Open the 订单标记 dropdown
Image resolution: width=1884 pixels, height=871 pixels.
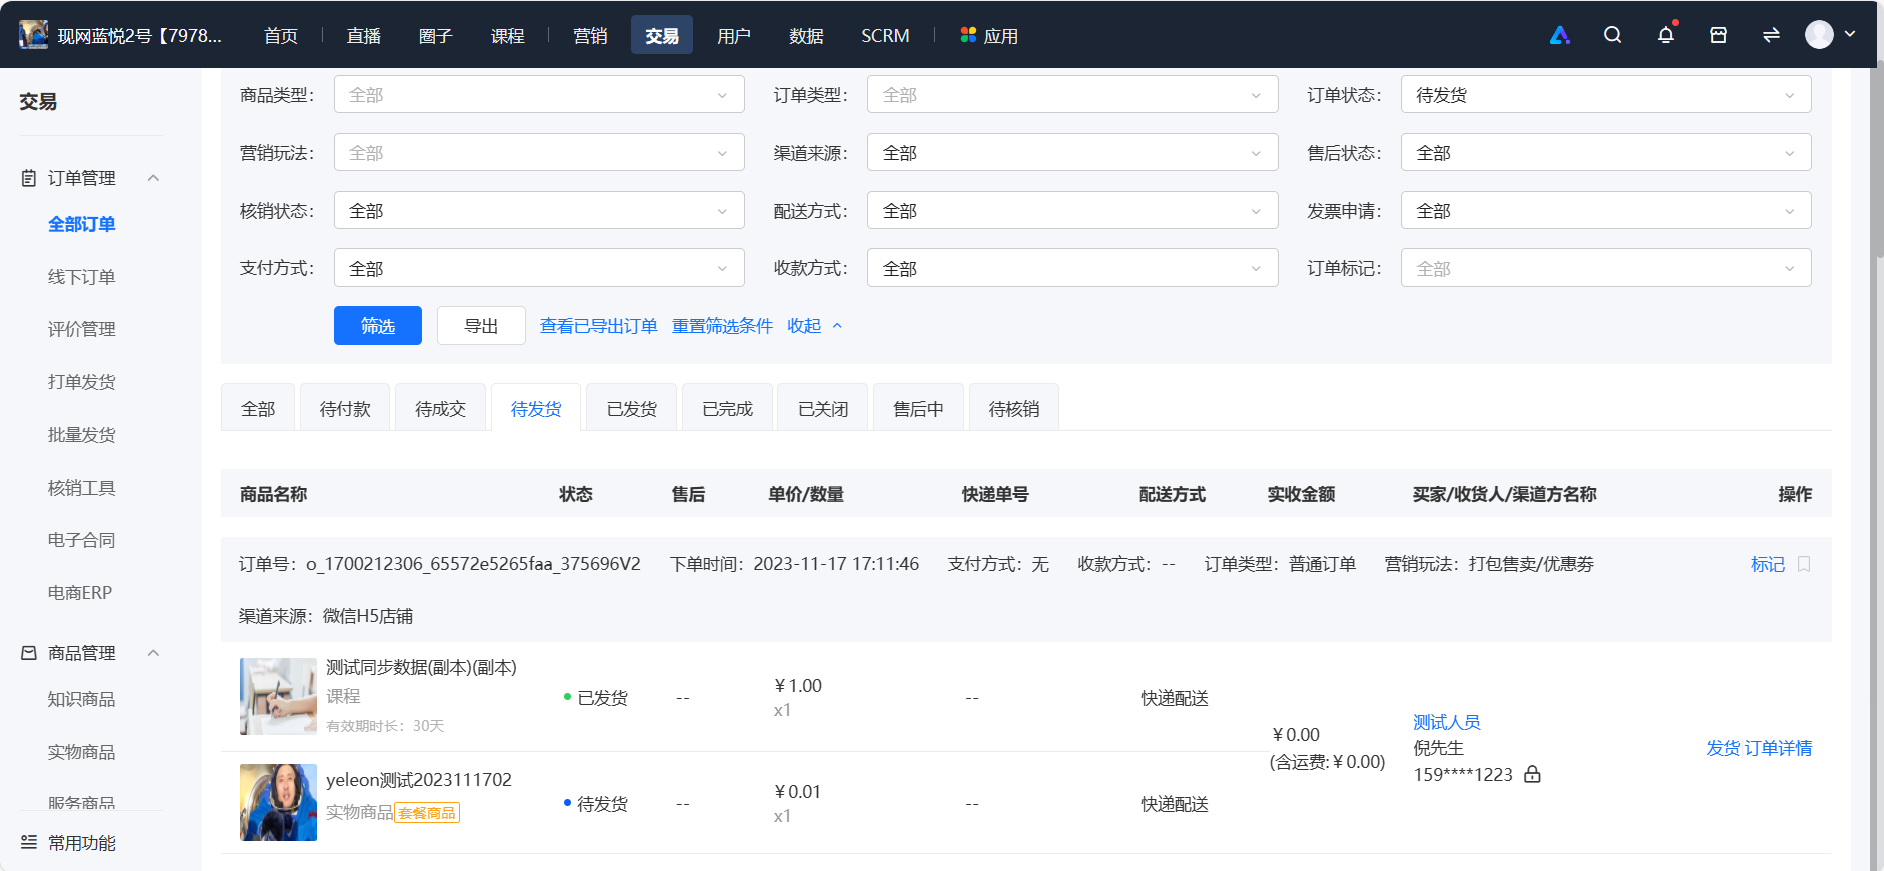point(1606,268)
